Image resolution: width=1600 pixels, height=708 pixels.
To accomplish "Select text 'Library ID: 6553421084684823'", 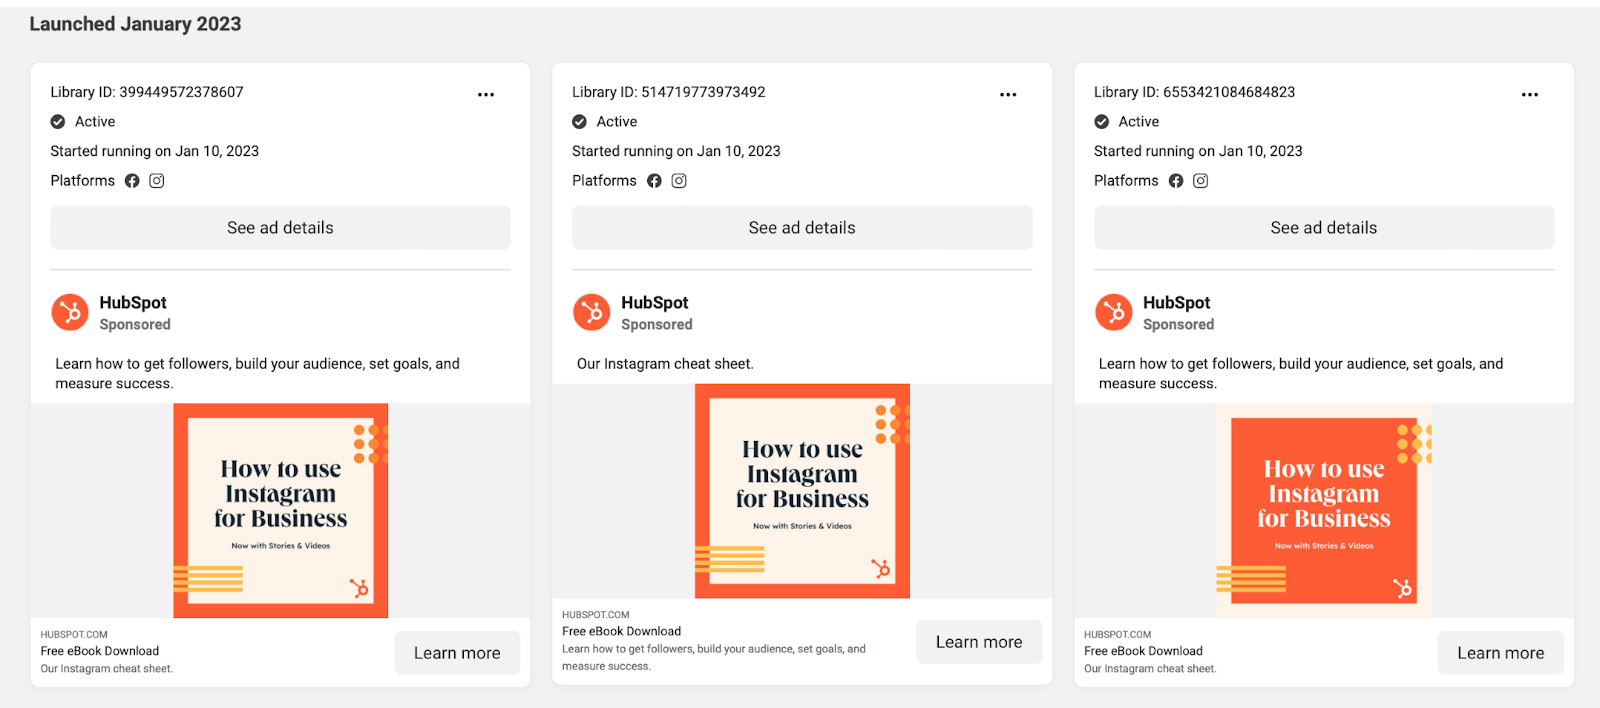I will [1195, 92].
